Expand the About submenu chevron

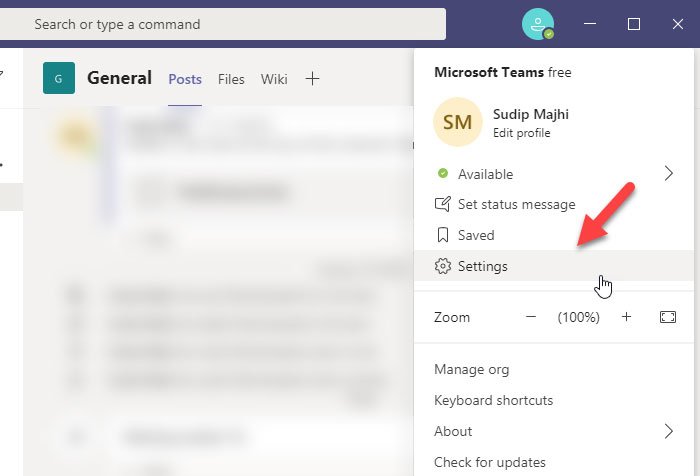(668, 431)
